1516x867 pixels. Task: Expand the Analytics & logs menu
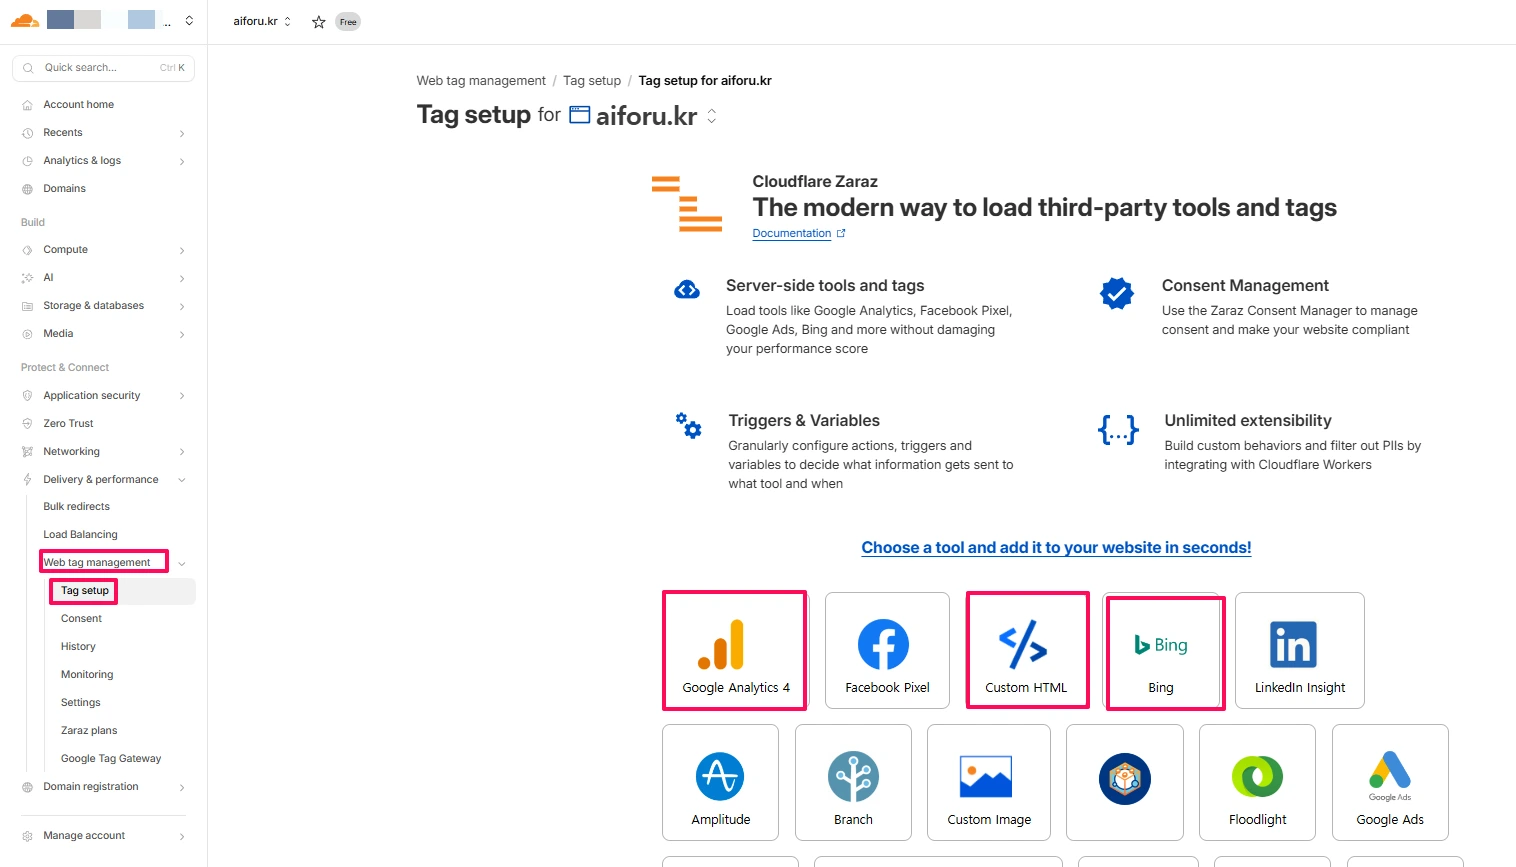pos(82,161)
